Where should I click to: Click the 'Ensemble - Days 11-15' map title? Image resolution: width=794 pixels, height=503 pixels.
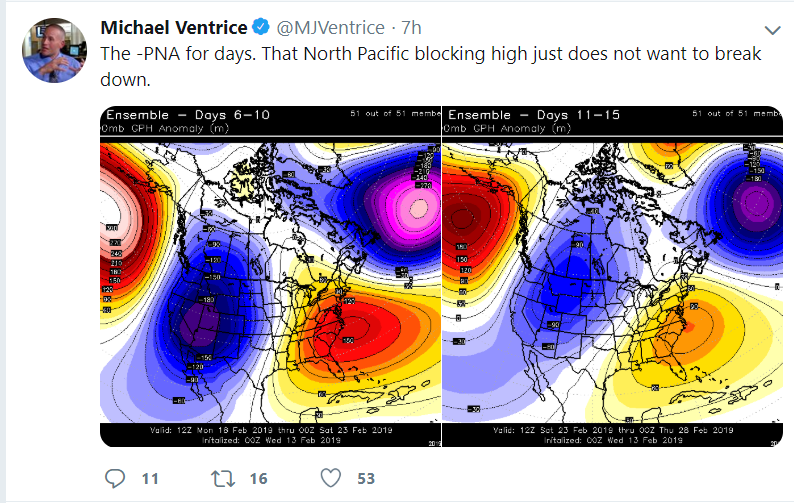pyautogui.click(x=531, y=115)
